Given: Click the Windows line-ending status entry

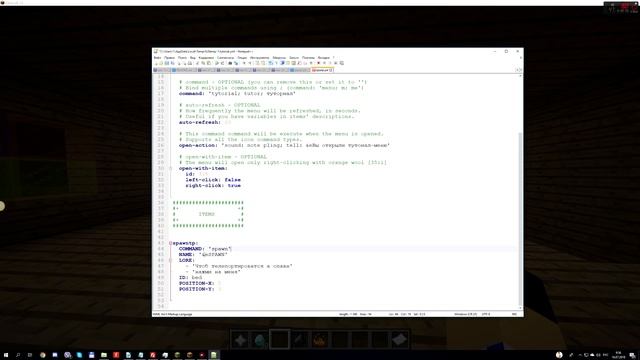Looking at the screenshot, I should 465,314.
